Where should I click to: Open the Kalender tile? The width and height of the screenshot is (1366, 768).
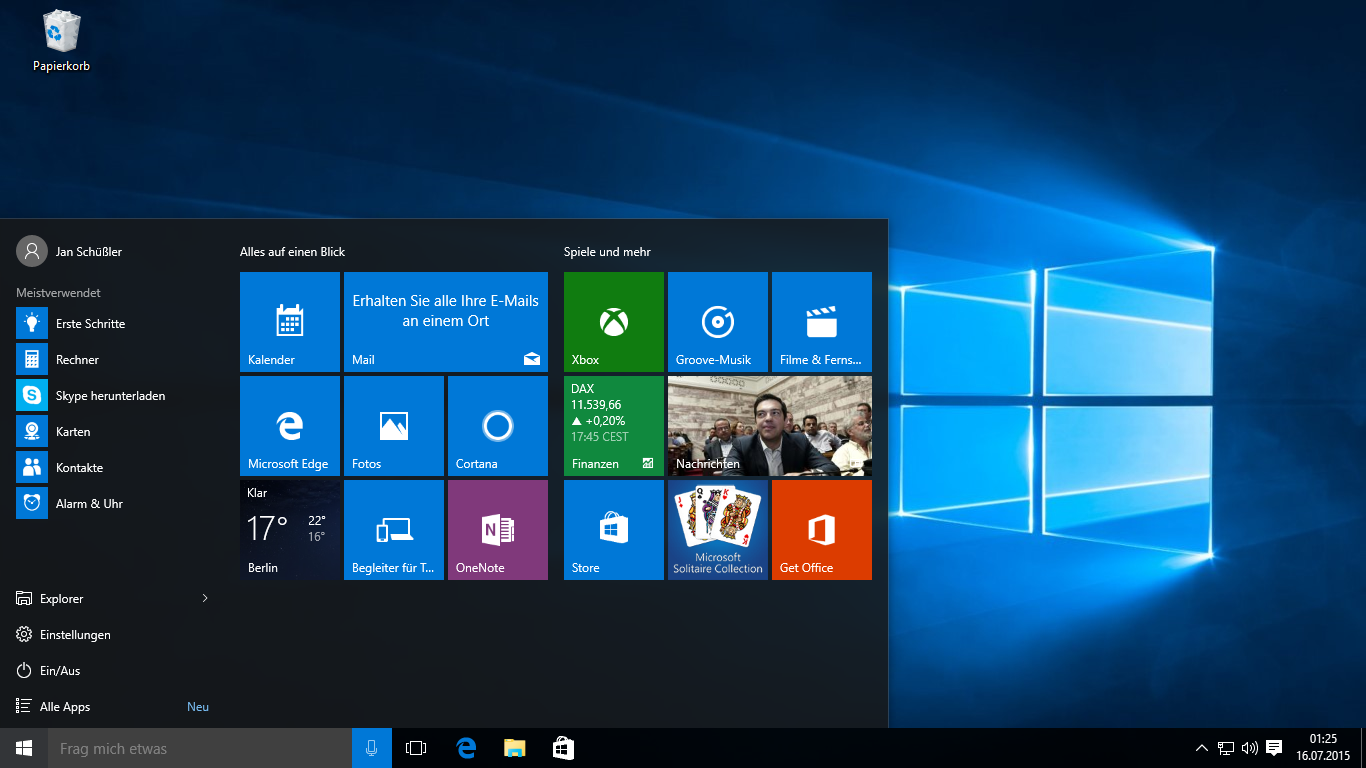(289, 322)
